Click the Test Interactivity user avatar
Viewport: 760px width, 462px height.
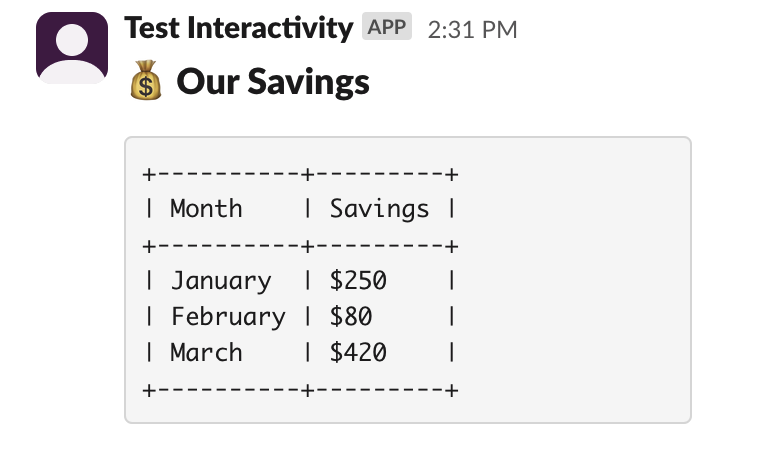pyautogui.click(x=72, y=48)
